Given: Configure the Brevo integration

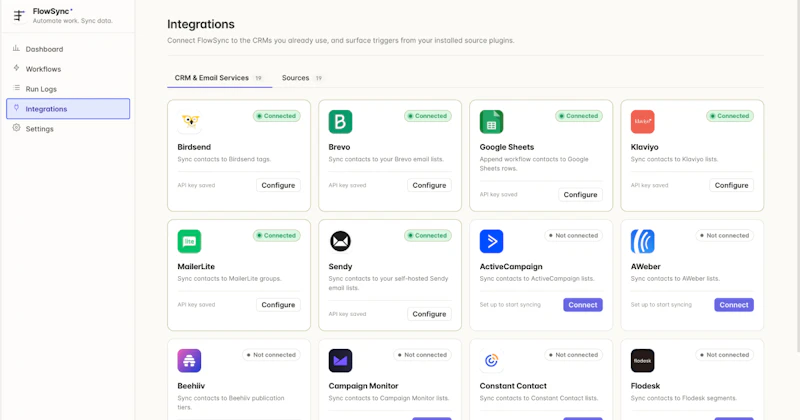Looking at the screenshot, I should tap(429, 185).
